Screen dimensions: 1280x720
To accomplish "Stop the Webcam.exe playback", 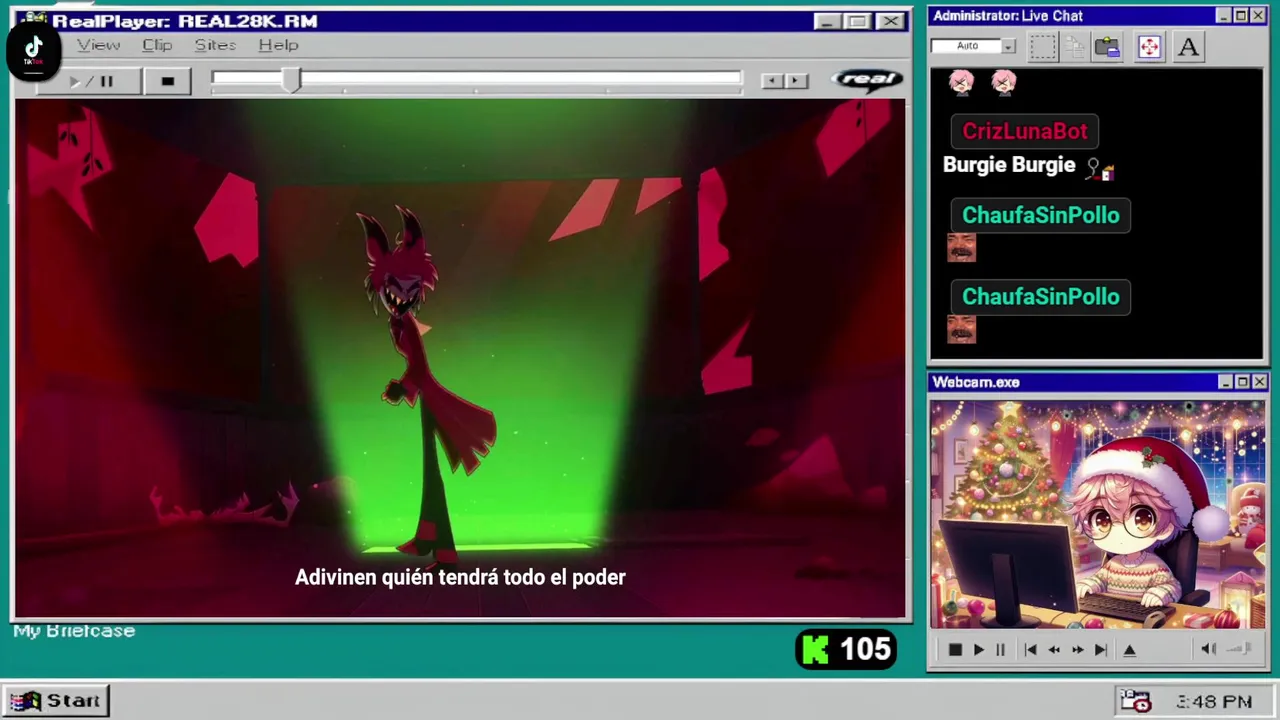I will 954,650.
